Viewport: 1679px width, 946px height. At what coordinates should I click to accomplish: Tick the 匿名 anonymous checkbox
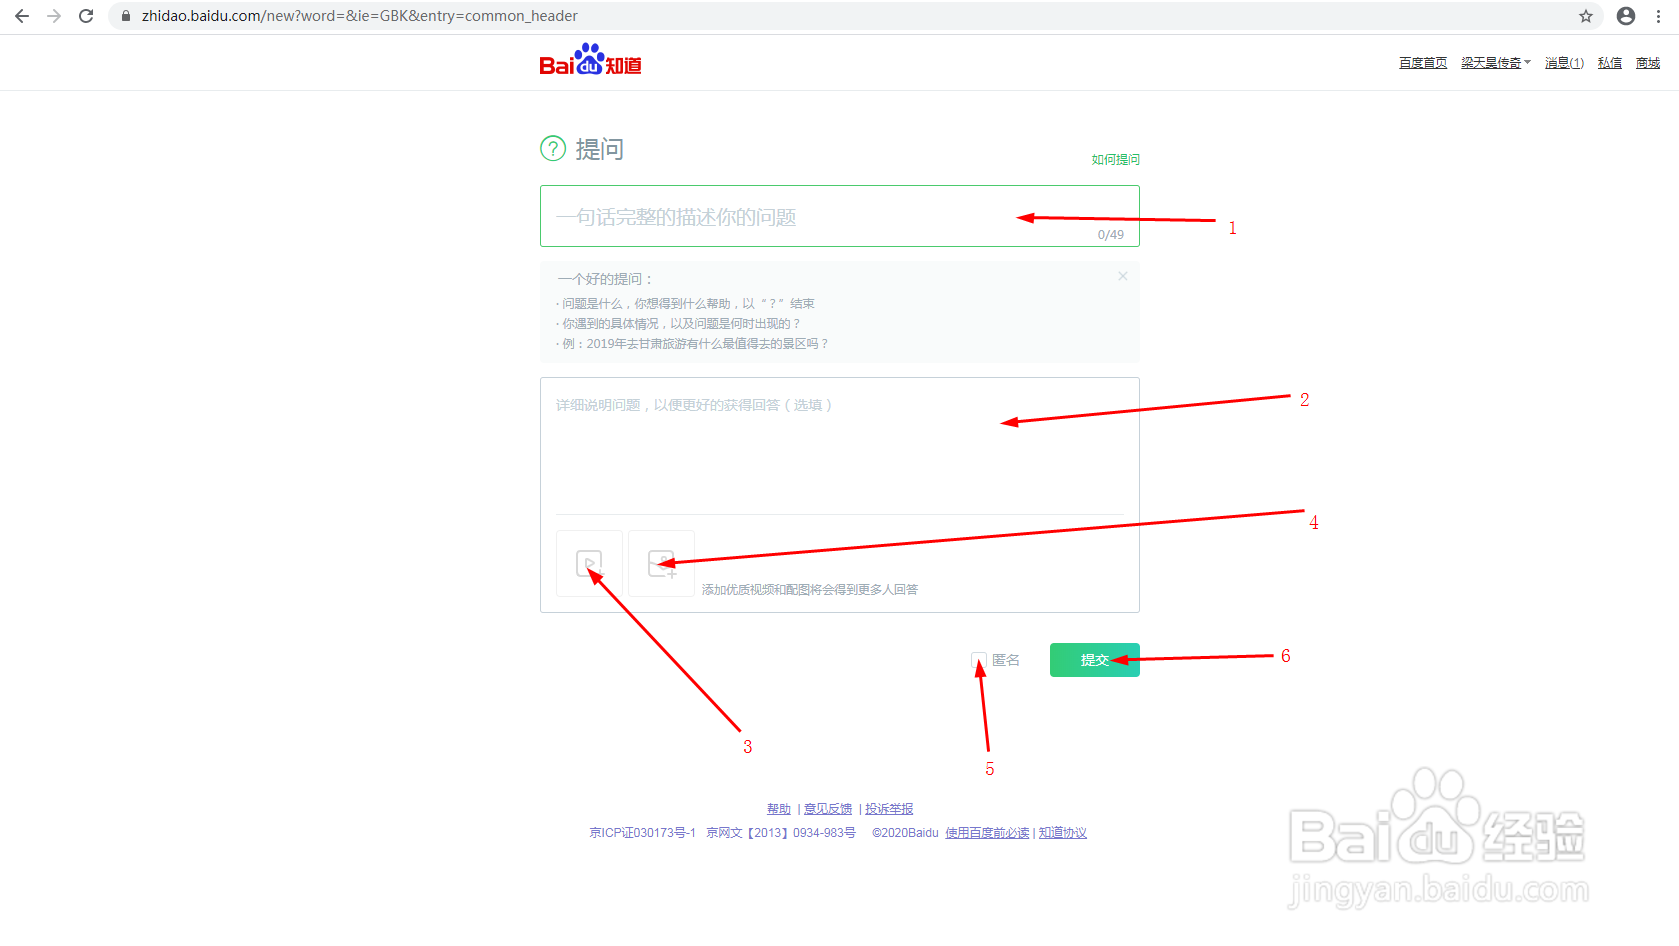(979, 660)
